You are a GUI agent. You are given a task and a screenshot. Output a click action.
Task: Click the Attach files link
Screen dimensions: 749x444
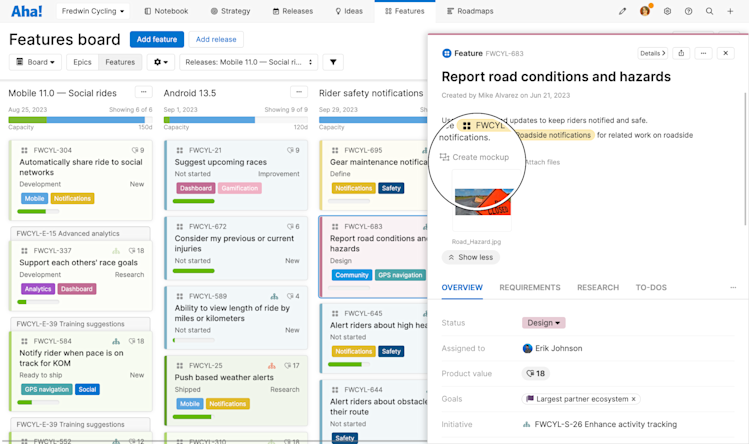[542, 162]
